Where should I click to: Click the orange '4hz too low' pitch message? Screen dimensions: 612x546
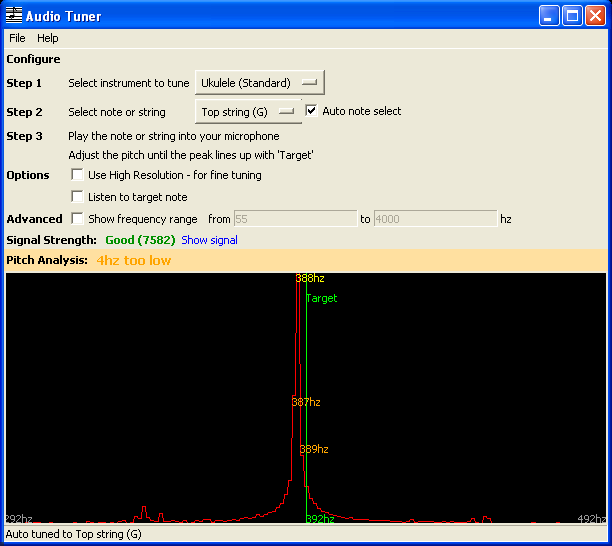pyautogui.click(x=134, y=261)
